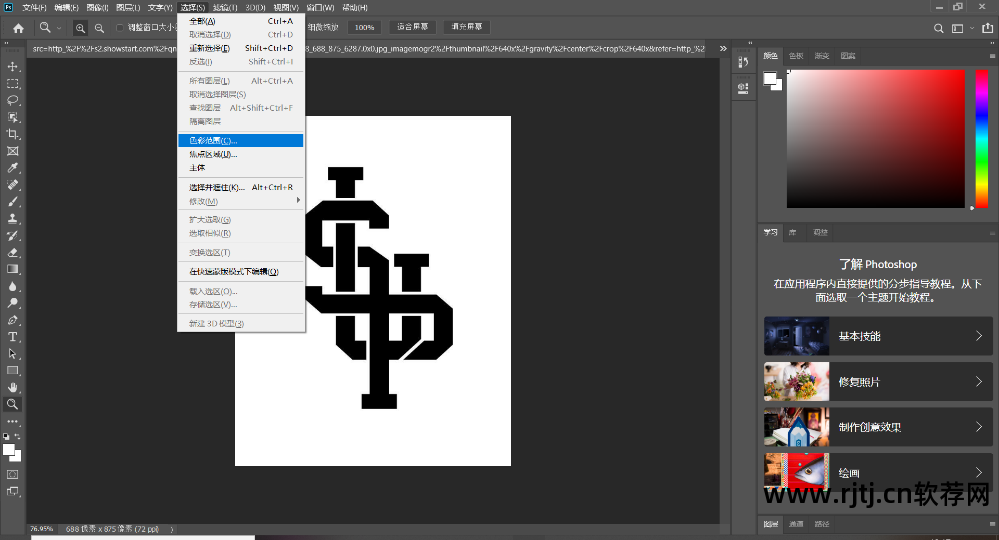Select the Path Selection tool
Viewport: 999px width, 540px height.
point(13,354)
